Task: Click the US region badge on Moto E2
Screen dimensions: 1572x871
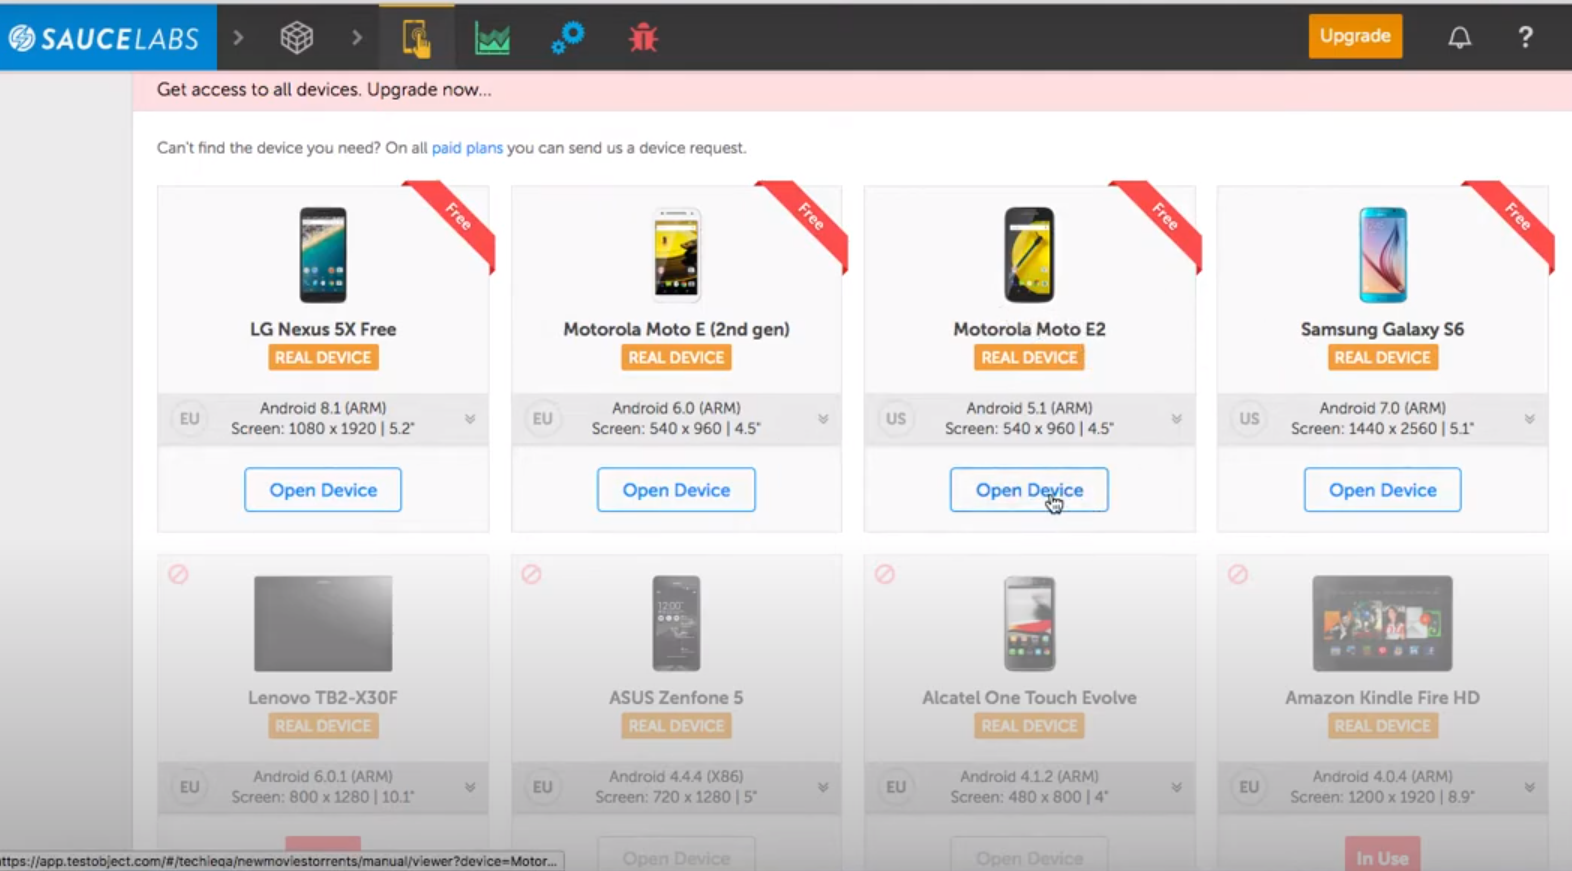Action: (x=896, y=419)
